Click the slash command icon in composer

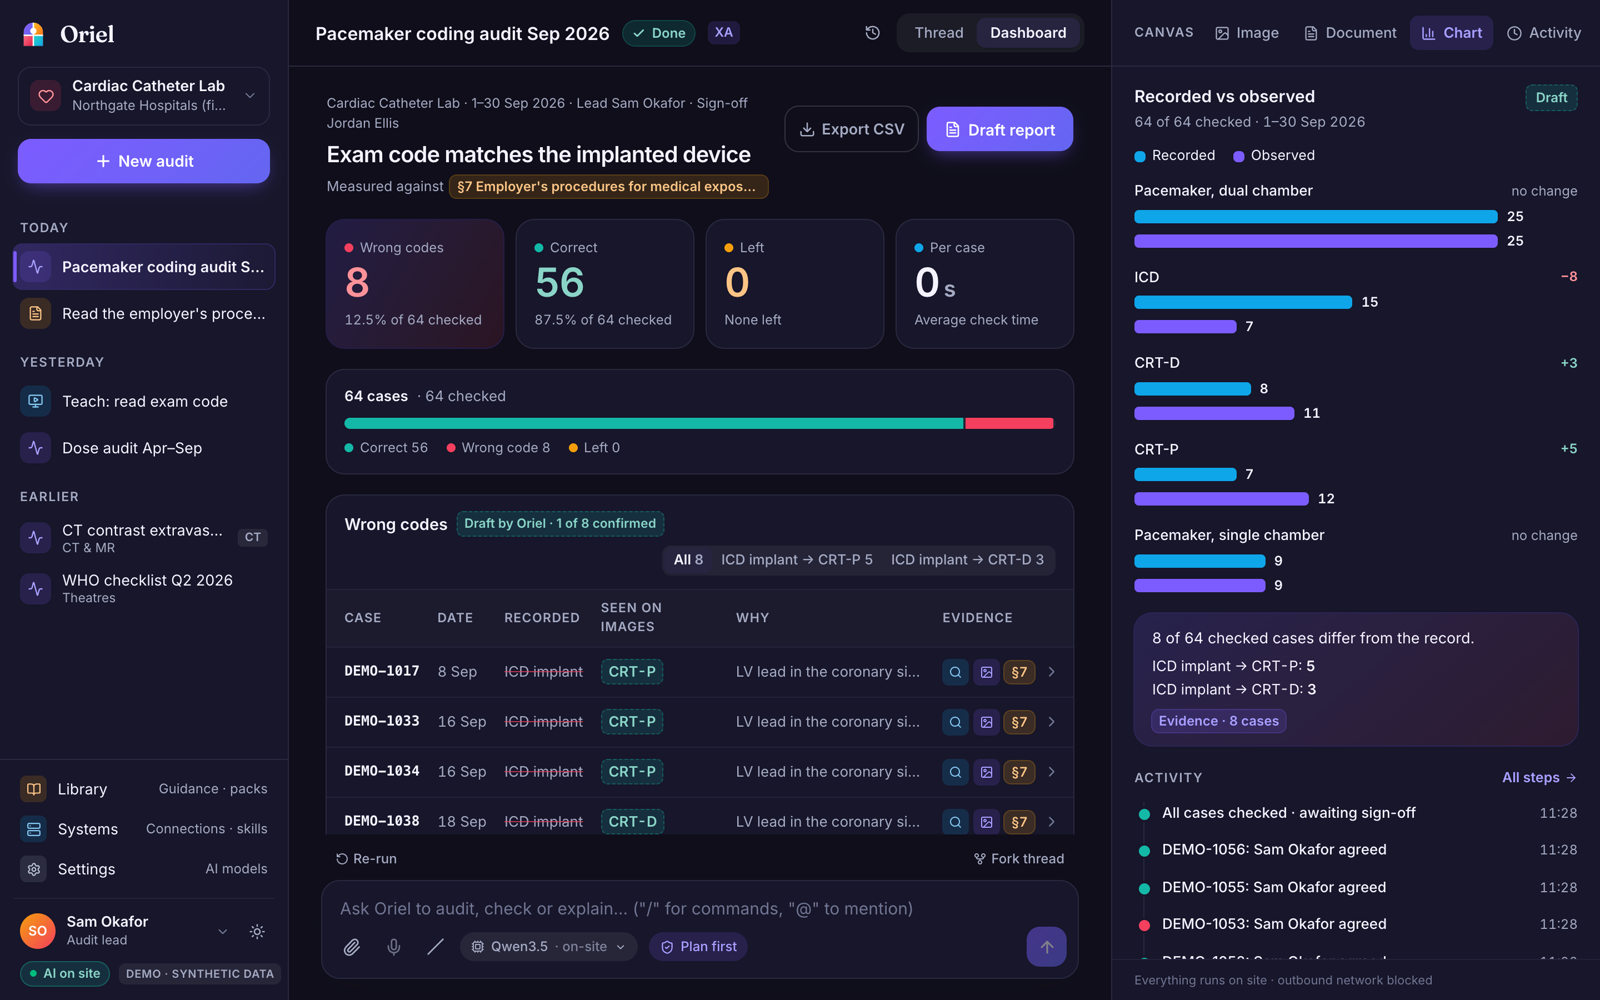pyautogui.click(x=435, y=947)
